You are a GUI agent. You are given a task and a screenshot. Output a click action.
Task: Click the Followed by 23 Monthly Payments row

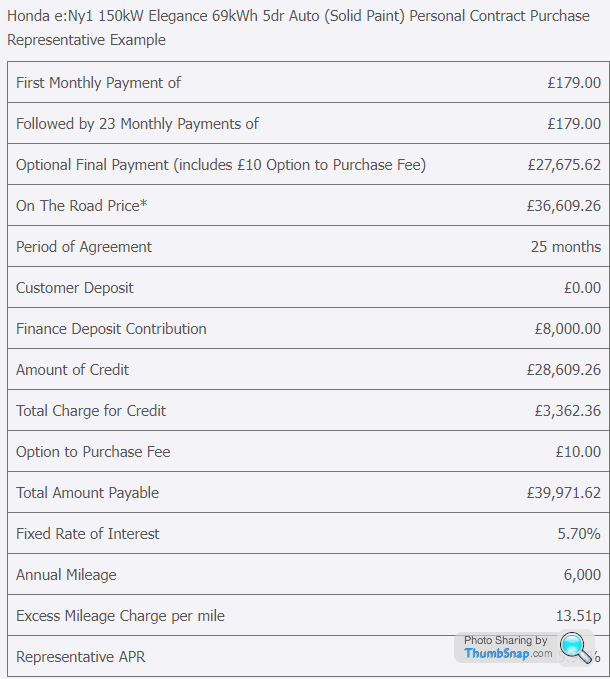coord(308,123)
